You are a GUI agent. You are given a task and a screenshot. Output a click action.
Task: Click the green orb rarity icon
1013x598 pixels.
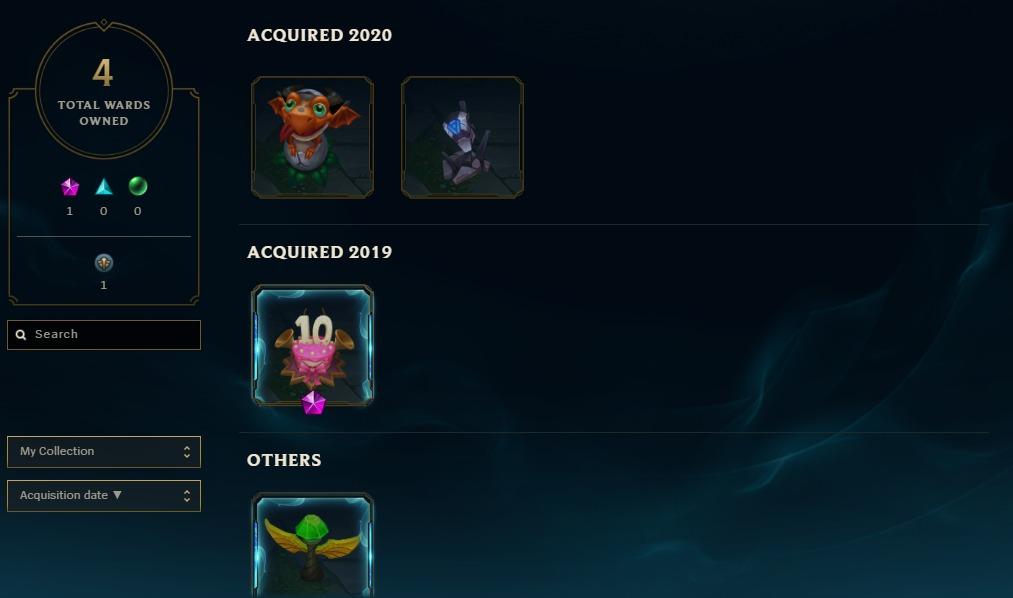tap(138, 187)
